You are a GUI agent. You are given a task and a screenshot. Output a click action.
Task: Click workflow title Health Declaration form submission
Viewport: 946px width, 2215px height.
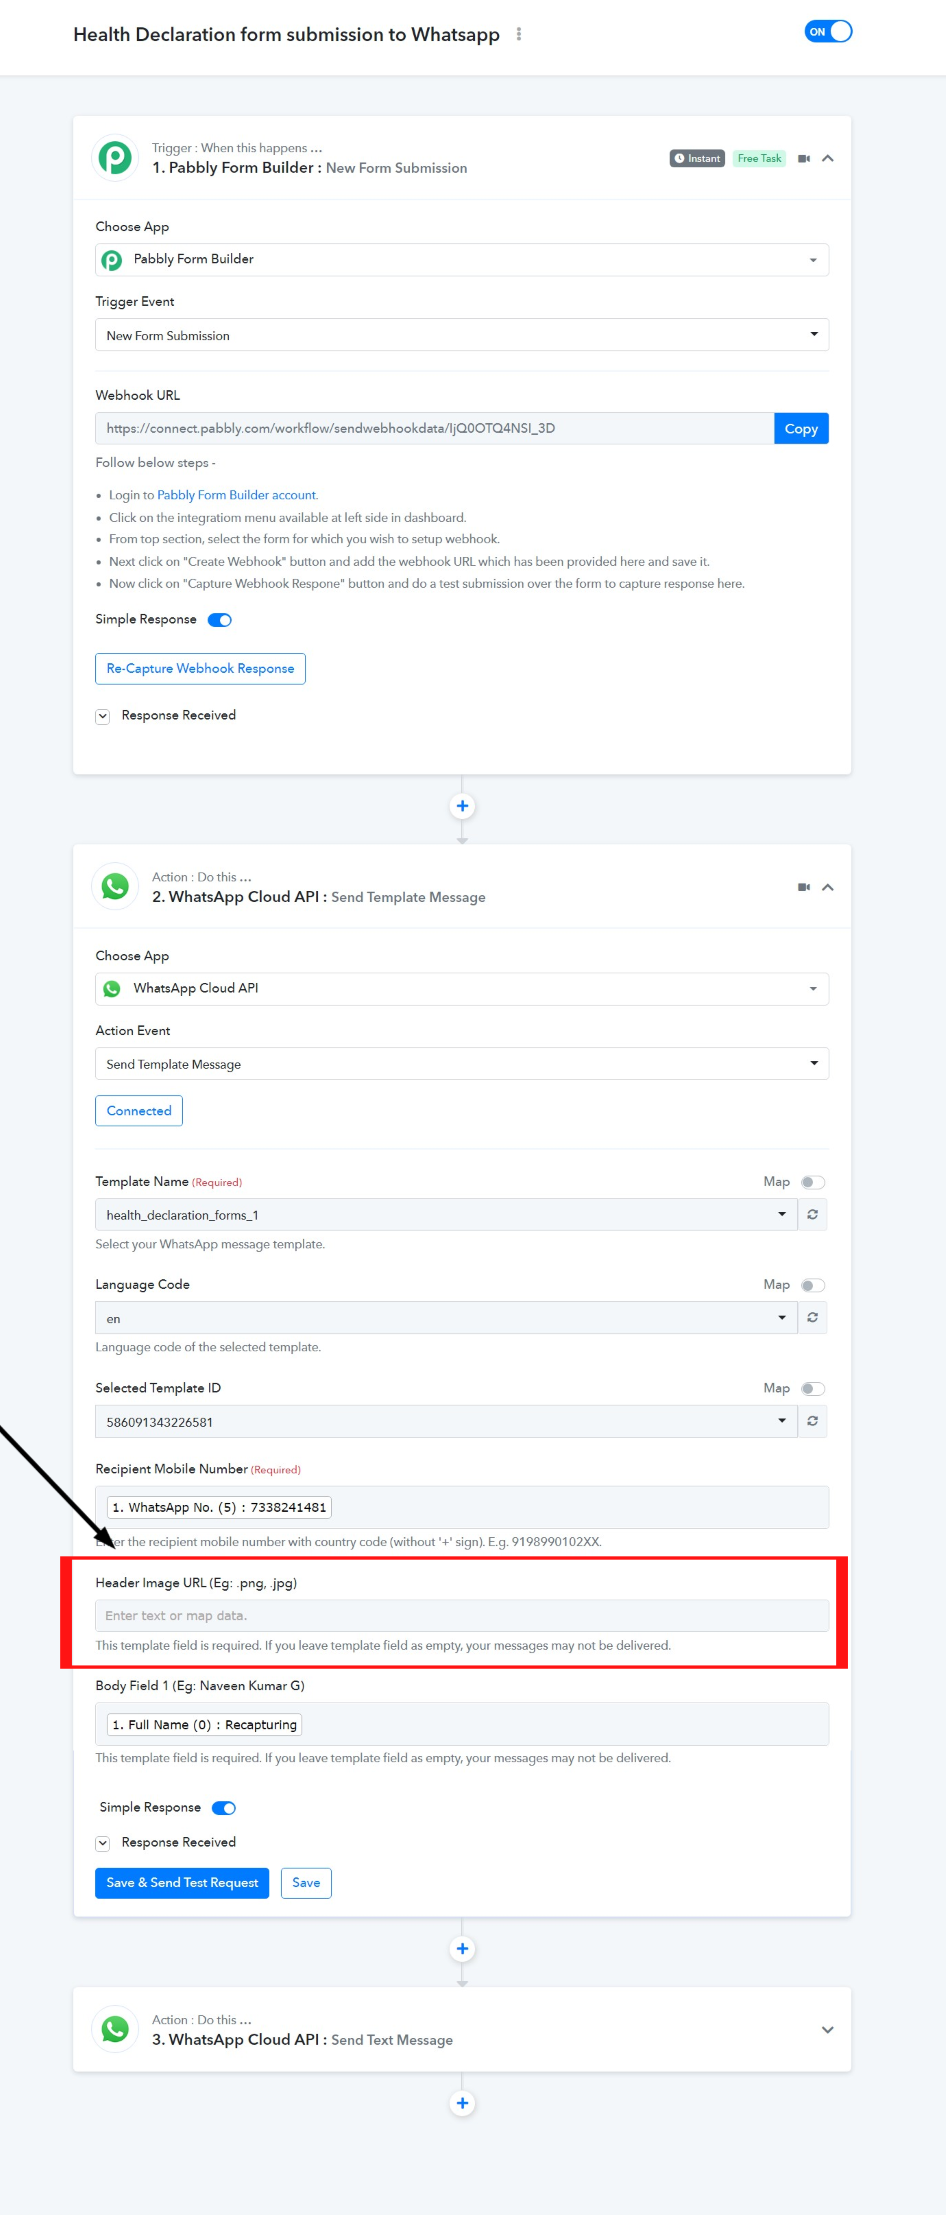tap(286, 34)
